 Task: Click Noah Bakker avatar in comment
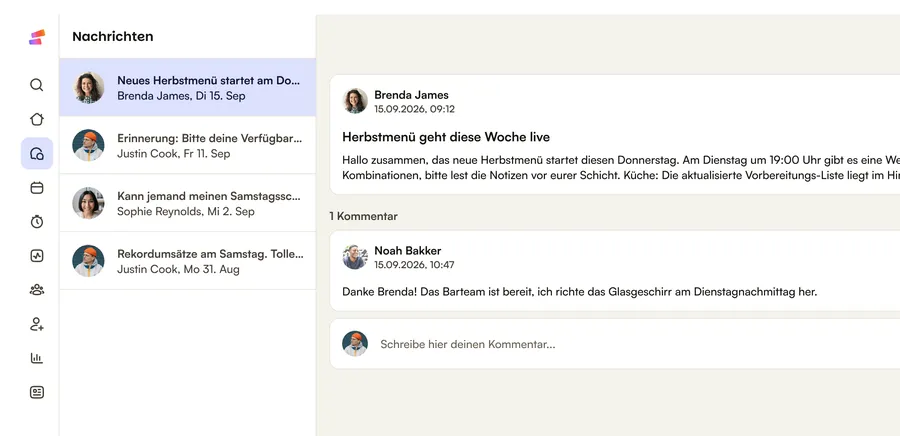355,257
